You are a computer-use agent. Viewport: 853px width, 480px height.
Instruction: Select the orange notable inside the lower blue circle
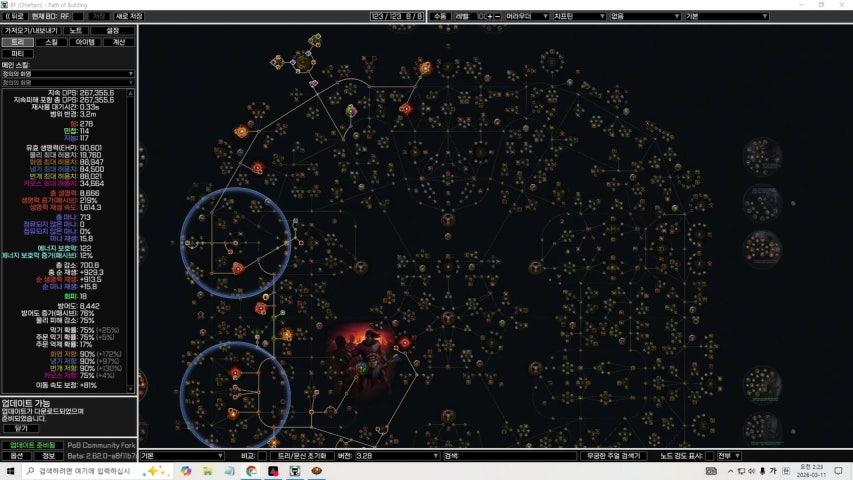tap(233, 414)
